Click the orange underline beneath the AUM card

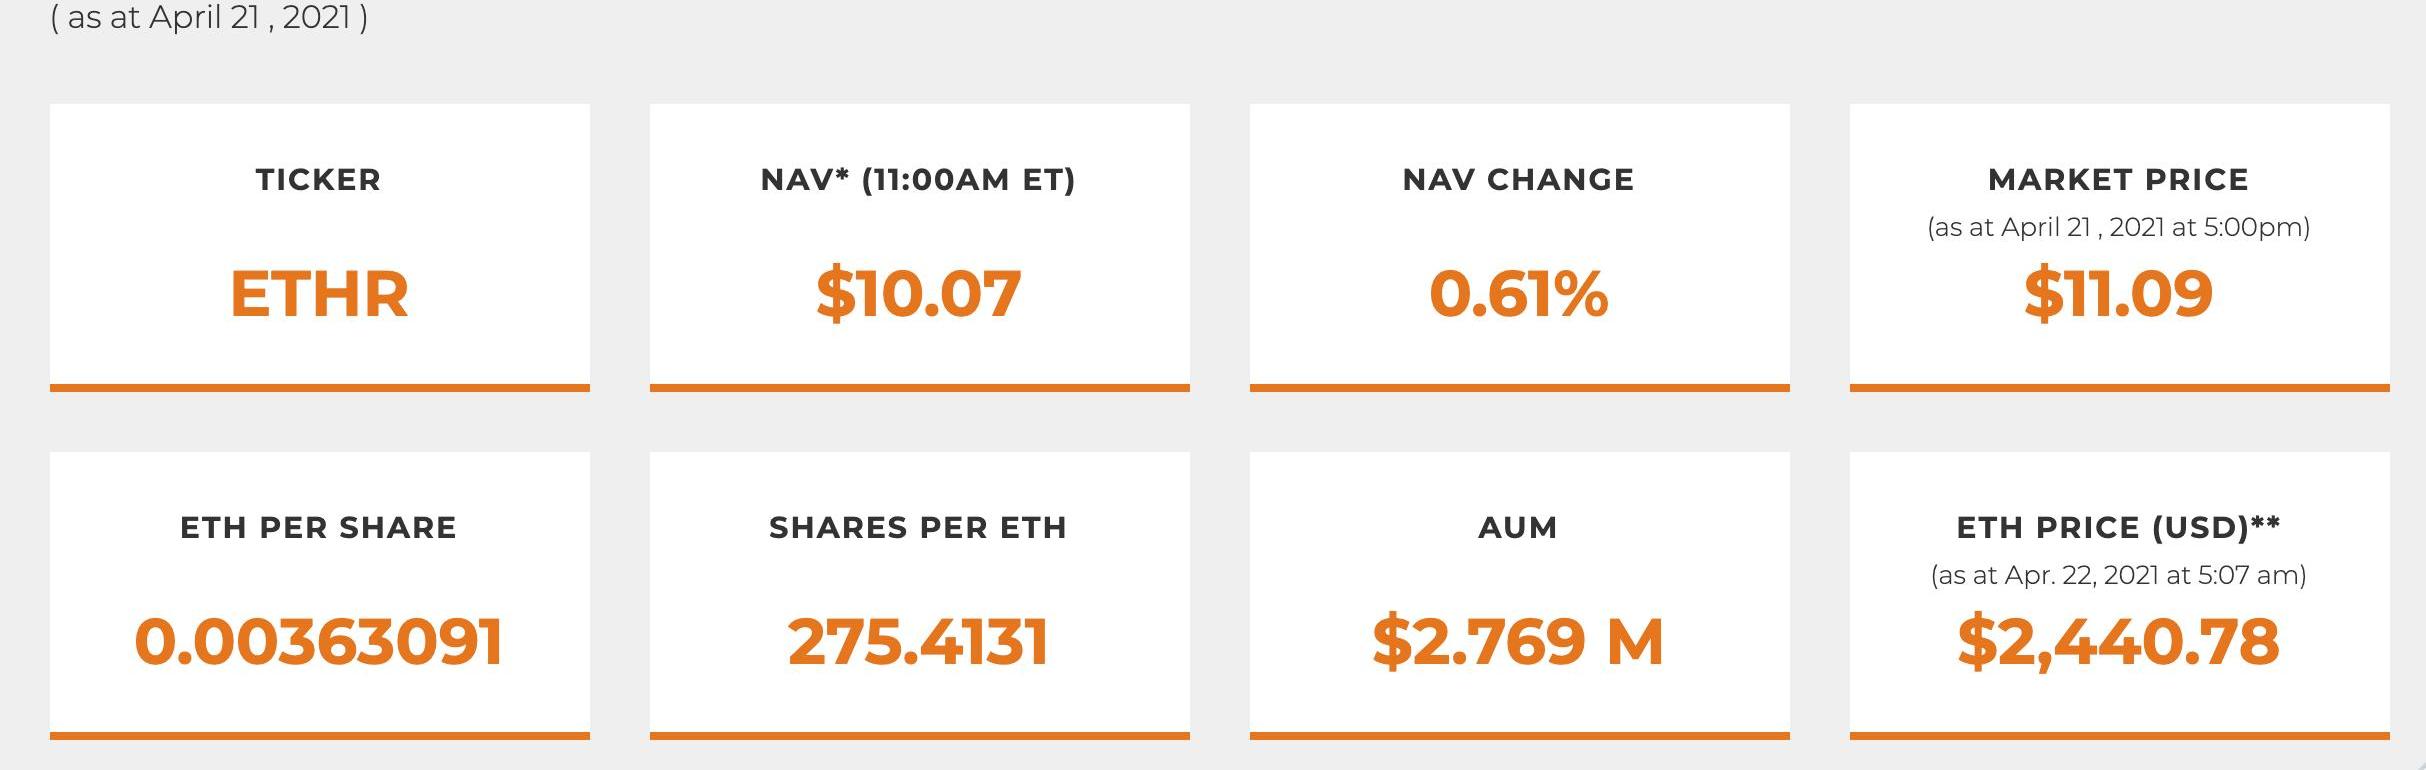pyautogui.click(x=1519, y=736)
